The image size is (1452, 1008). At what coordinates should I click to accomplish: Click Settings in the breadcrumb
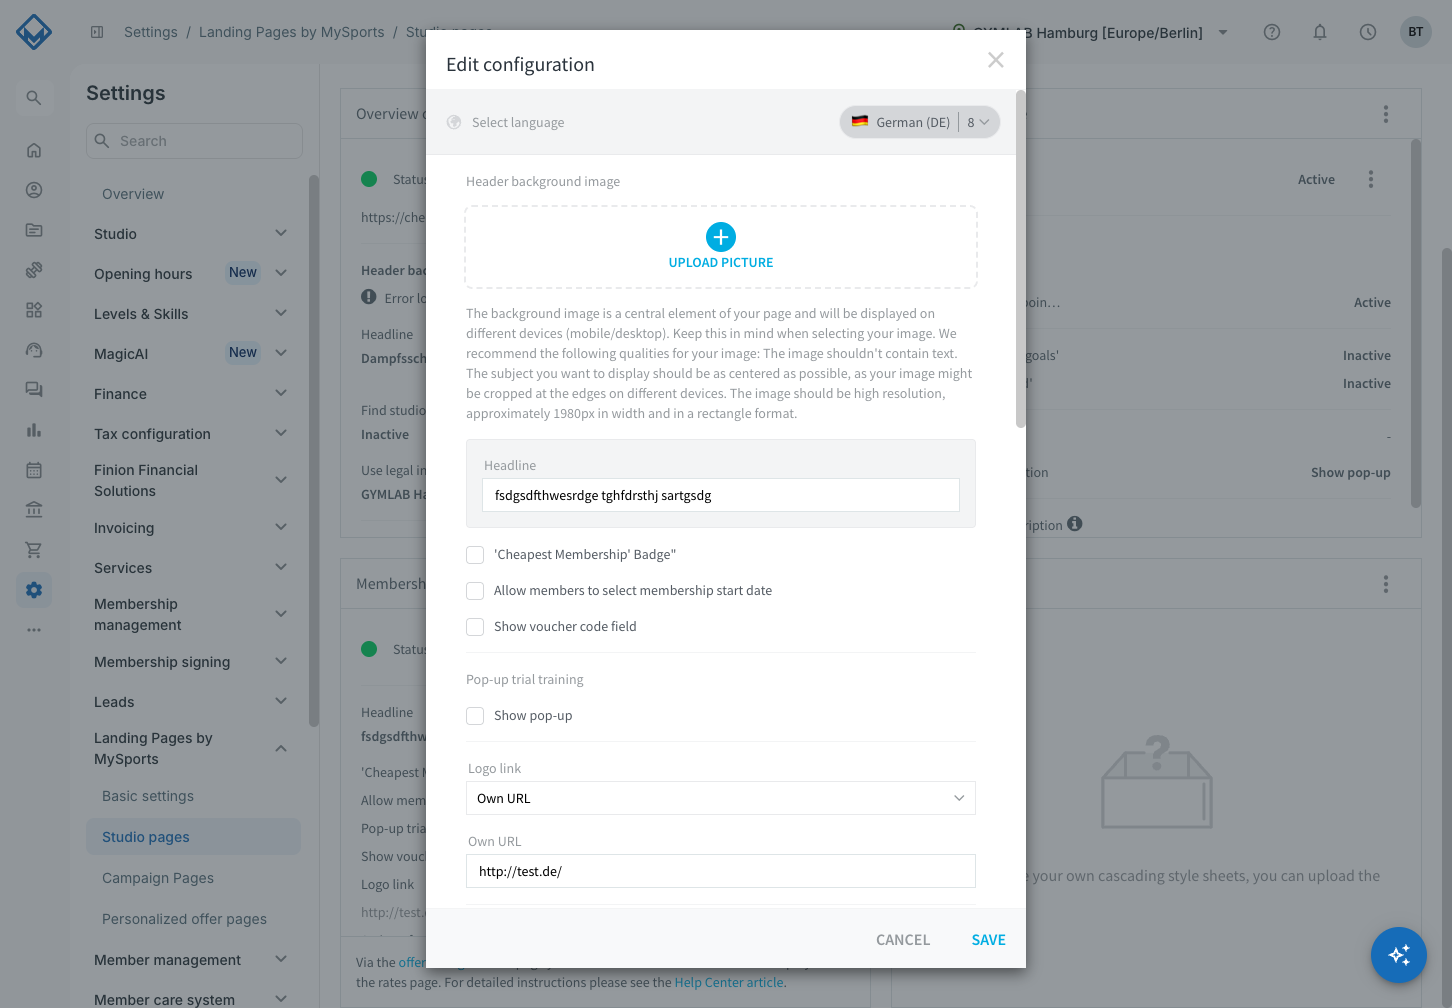[x=151, y=32]
